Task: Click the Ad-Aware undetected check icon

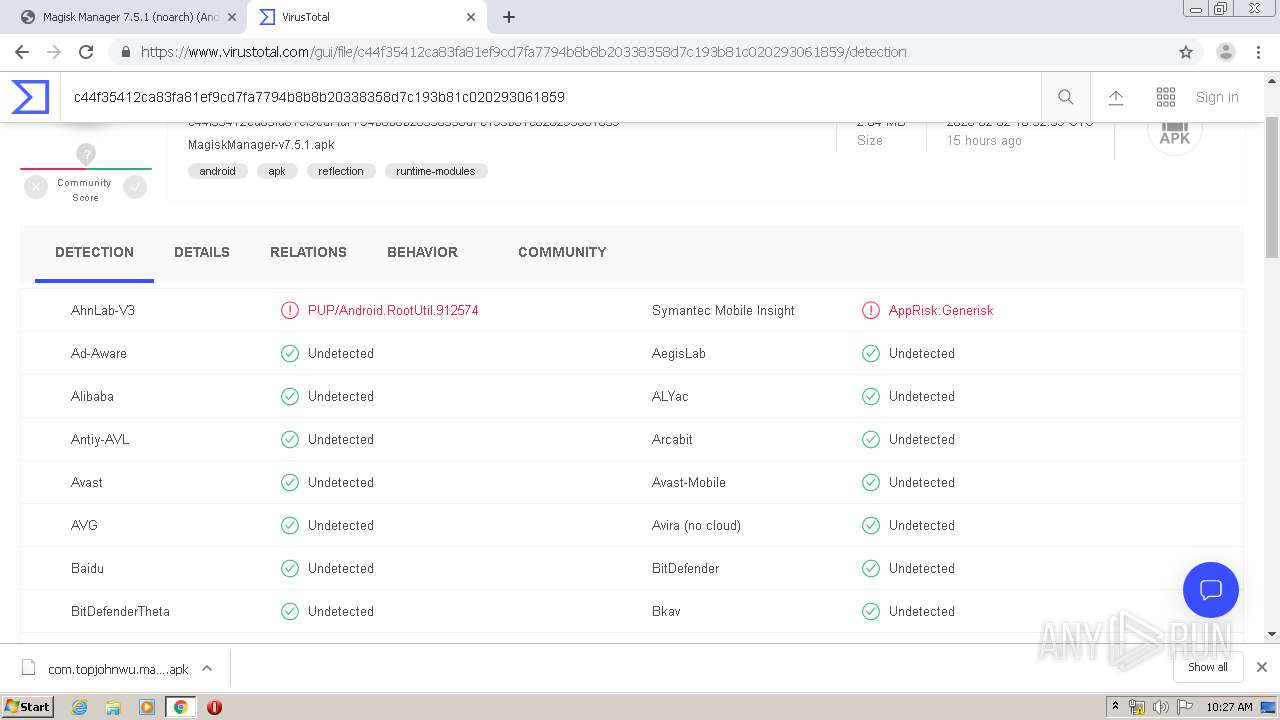Action: [290, 354]
